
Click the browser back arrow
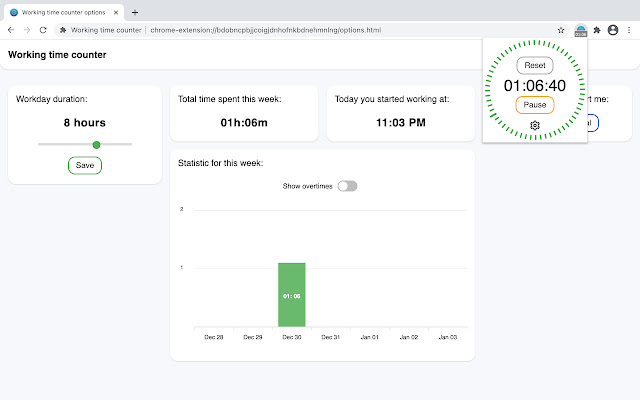click(x=11, y=30)
